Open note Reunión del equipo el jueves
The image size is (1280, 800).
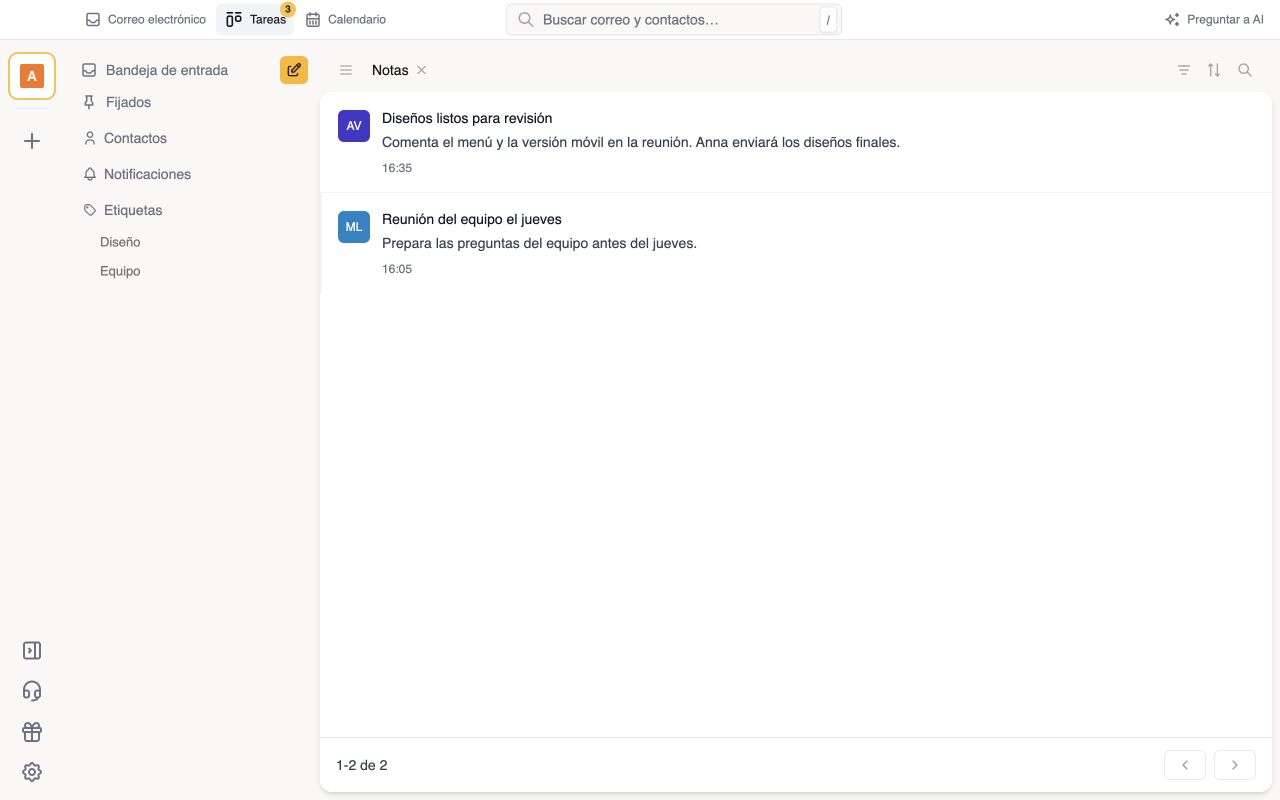(795, 243)
